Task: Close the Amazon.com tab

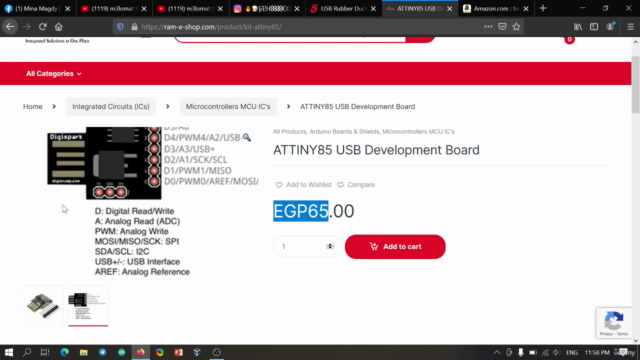Action: pyautogui.click(x=526, y=9)
